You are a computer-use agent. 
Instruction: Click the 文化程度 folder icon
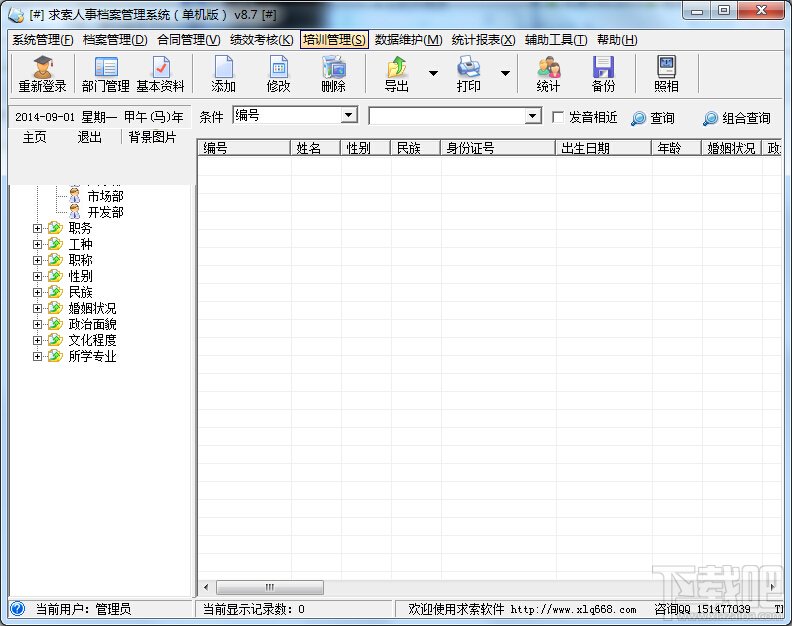click(x=55, y=340)
